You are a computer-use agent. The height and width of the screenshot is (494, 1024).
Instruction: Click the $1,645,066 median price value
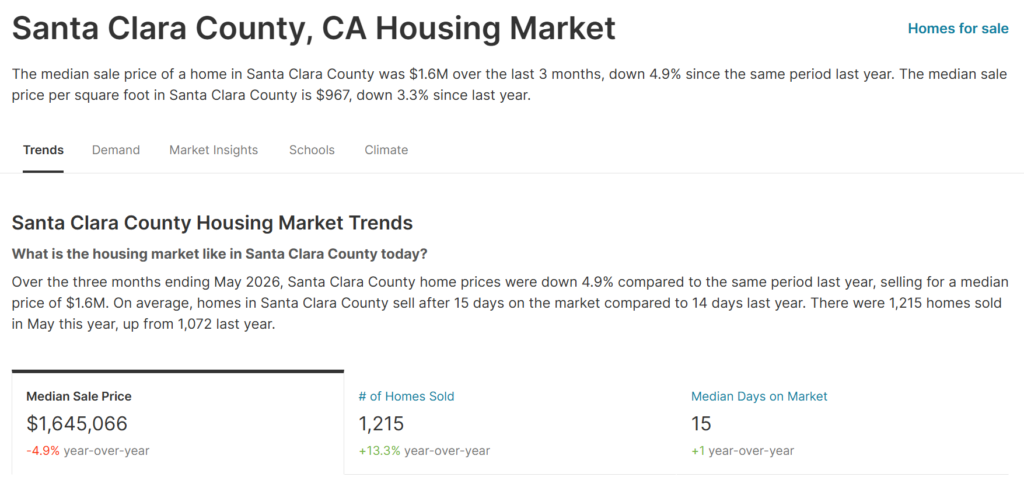77,423
